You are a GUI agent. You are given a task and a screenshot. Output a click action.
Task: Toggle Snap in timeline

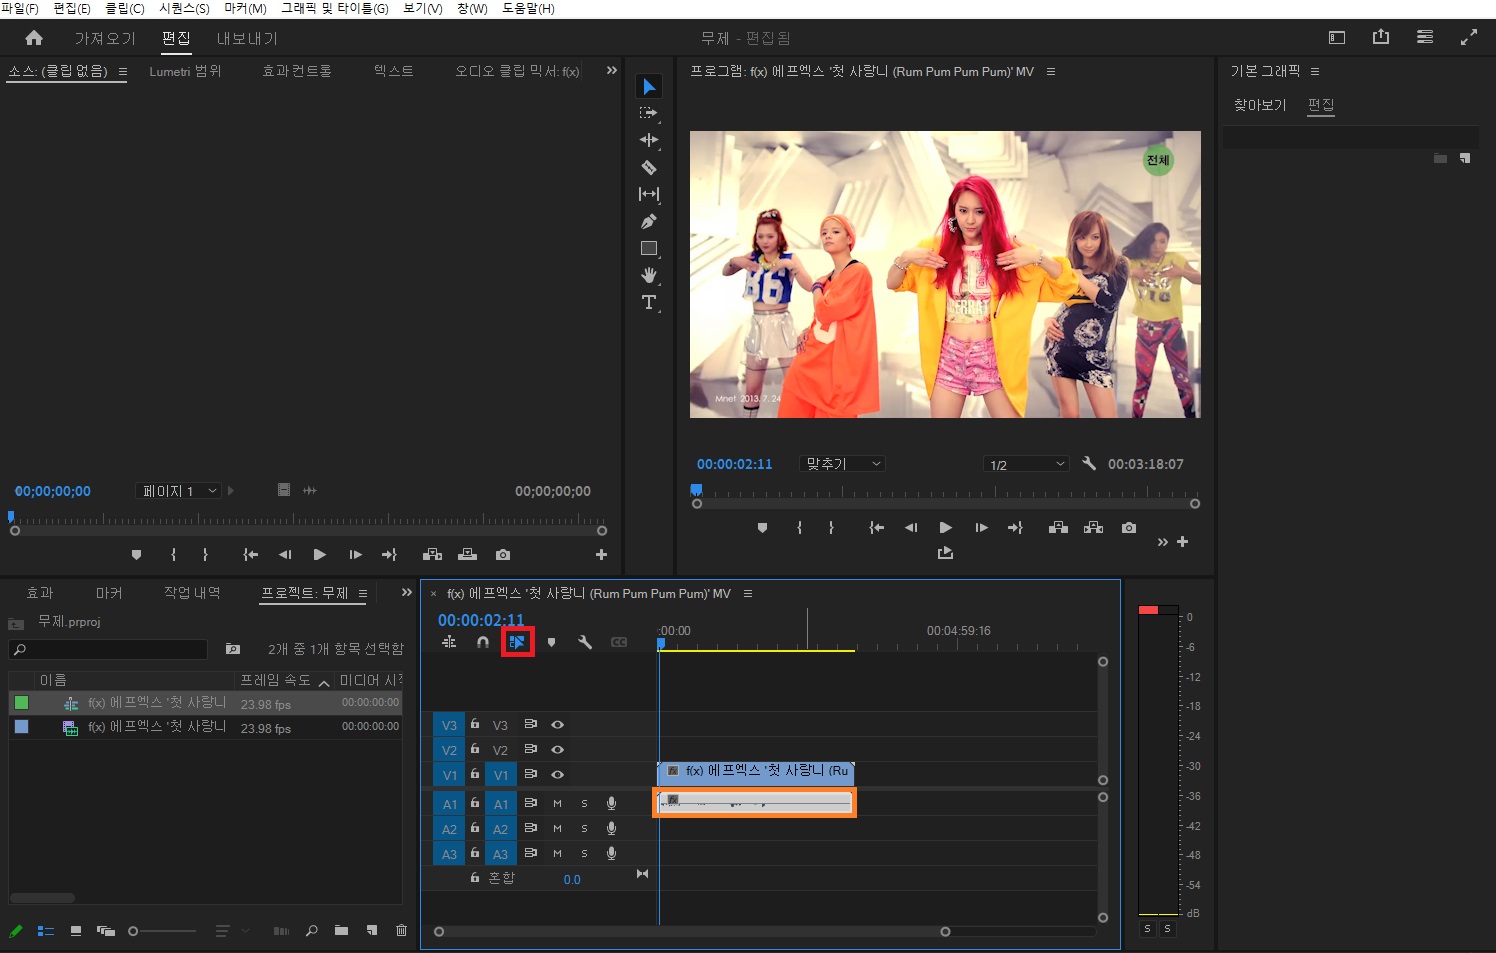[x=483, y=642]
